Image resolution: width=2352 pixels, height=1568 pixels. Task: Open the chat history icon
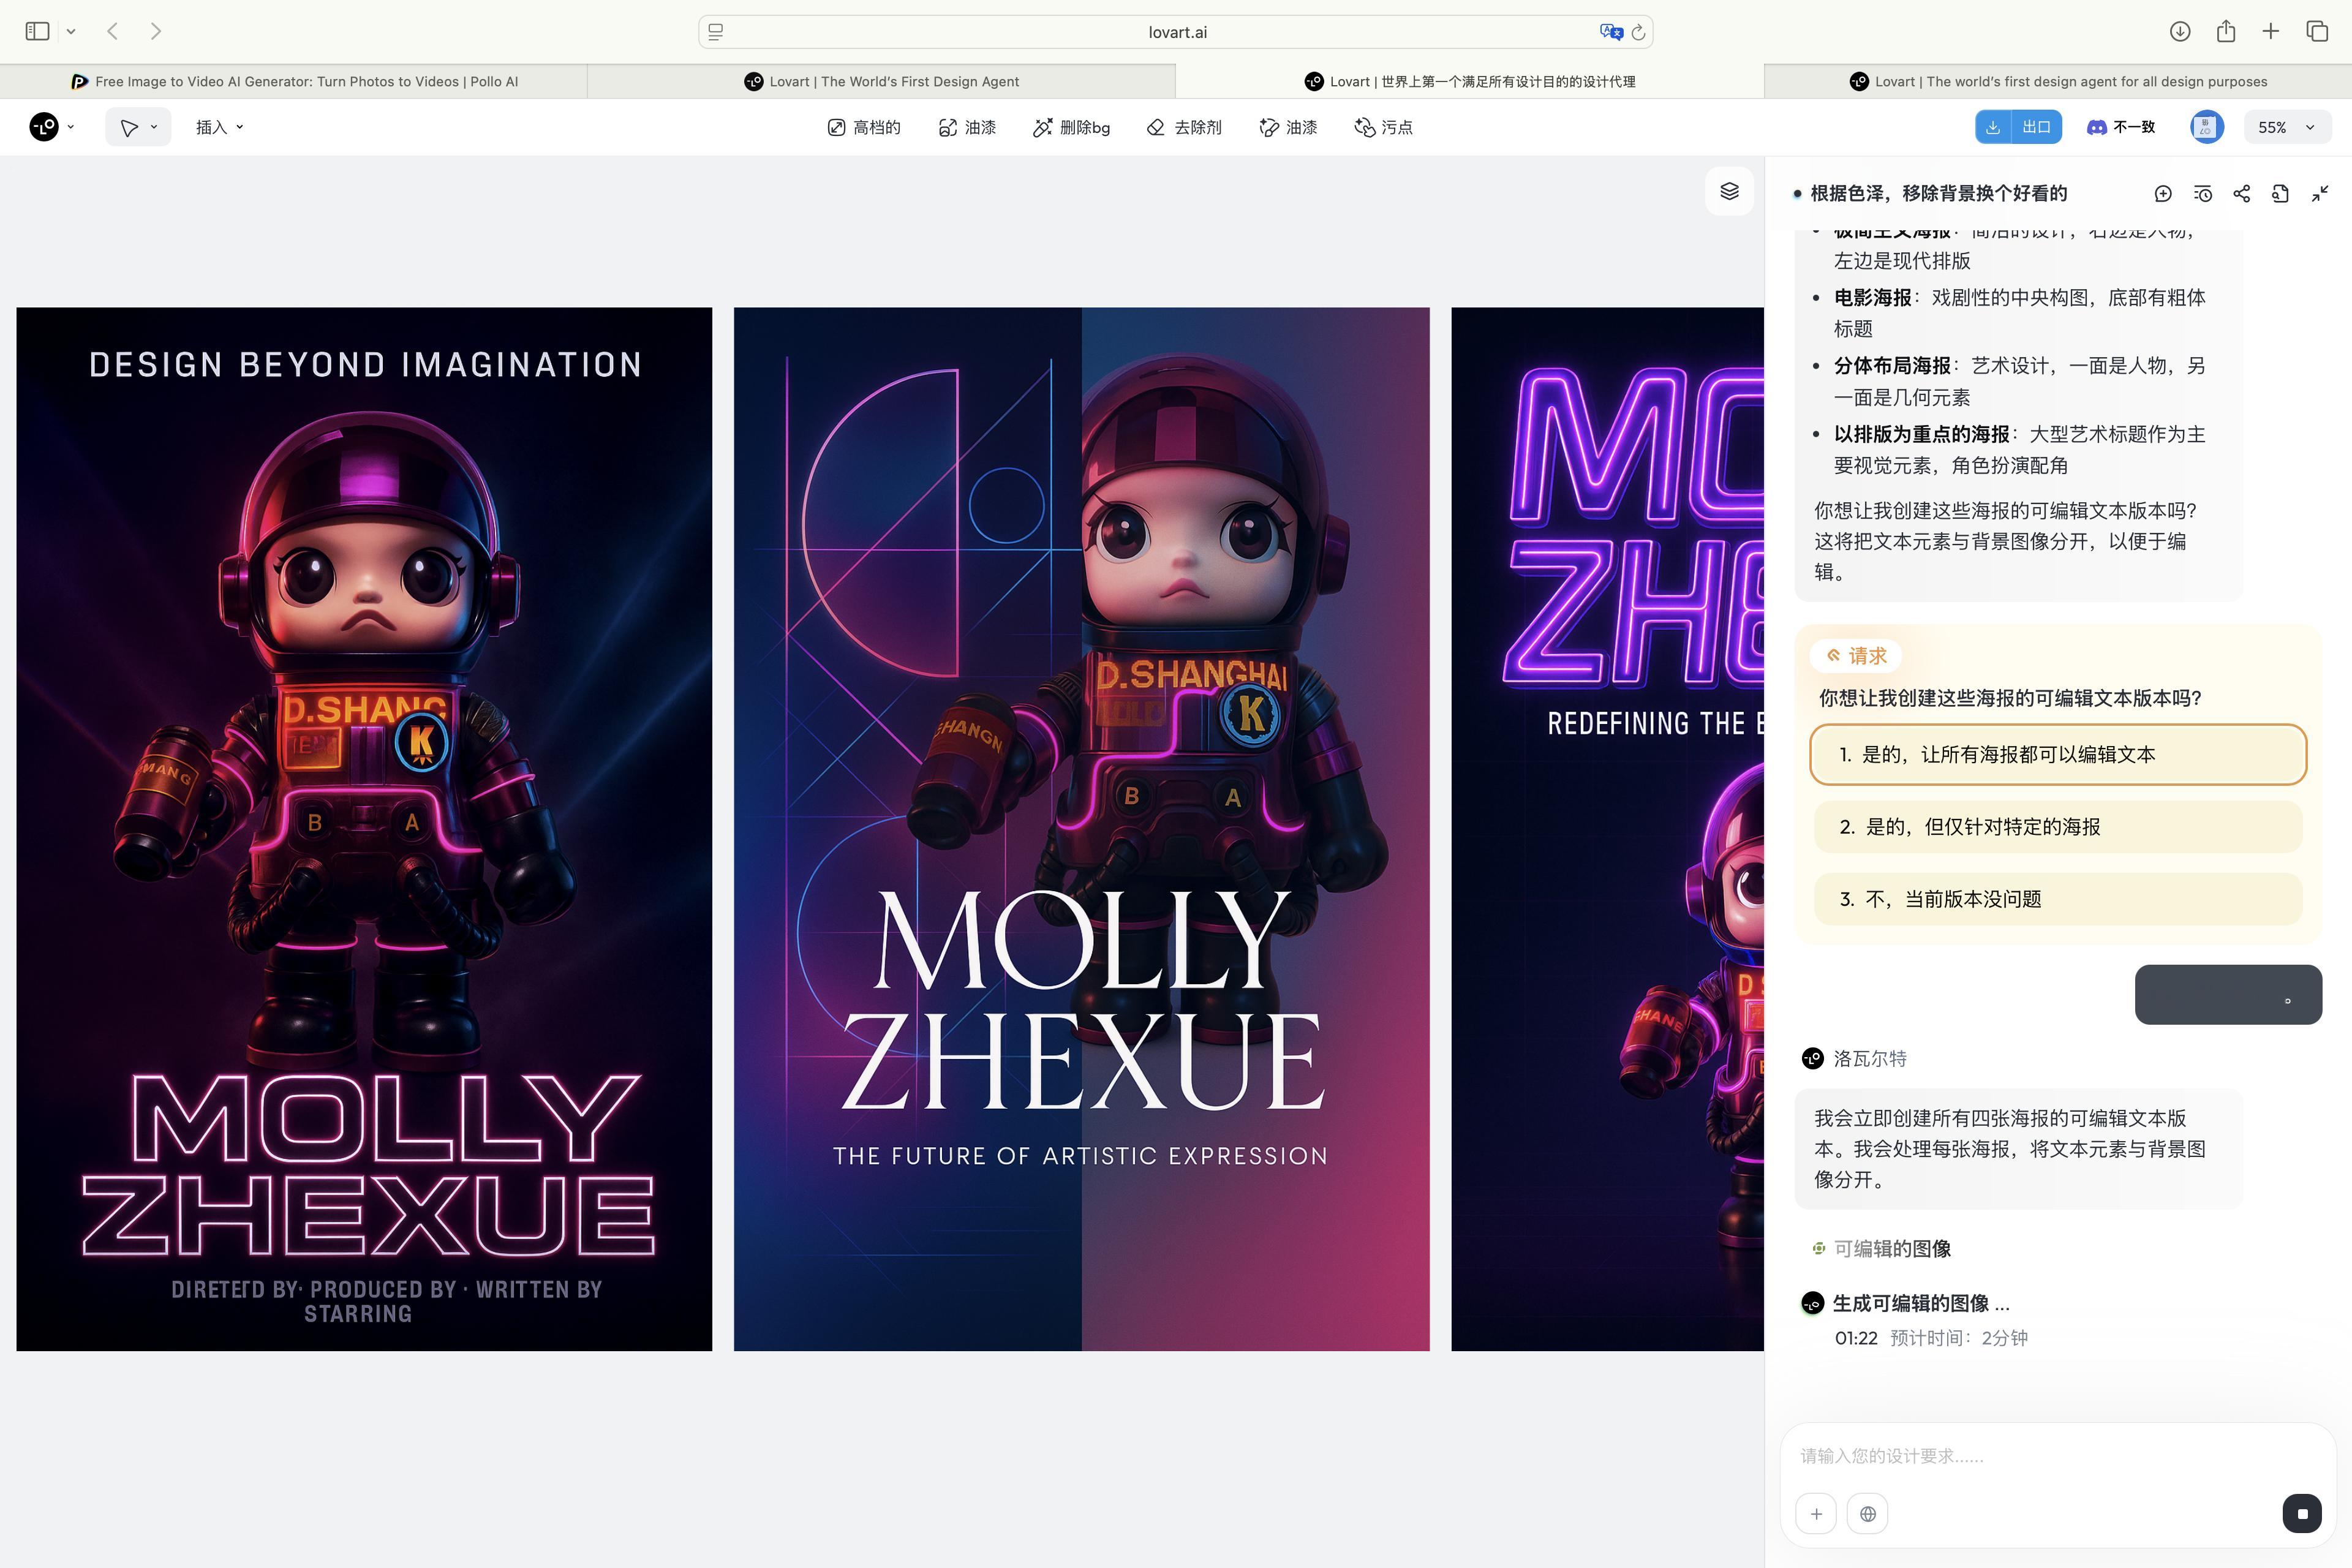pyautogui.click(x=2202, y=194)
